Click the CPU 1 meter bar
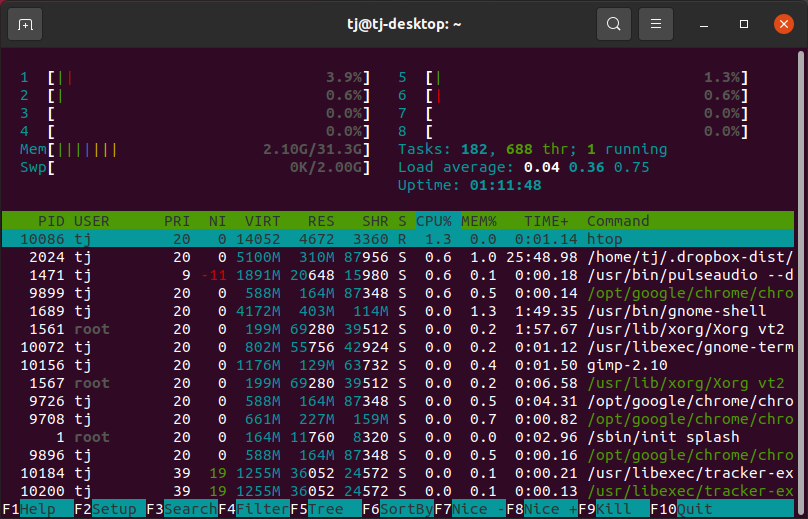Viewport: 808px width, 519px height. point(195,78)
